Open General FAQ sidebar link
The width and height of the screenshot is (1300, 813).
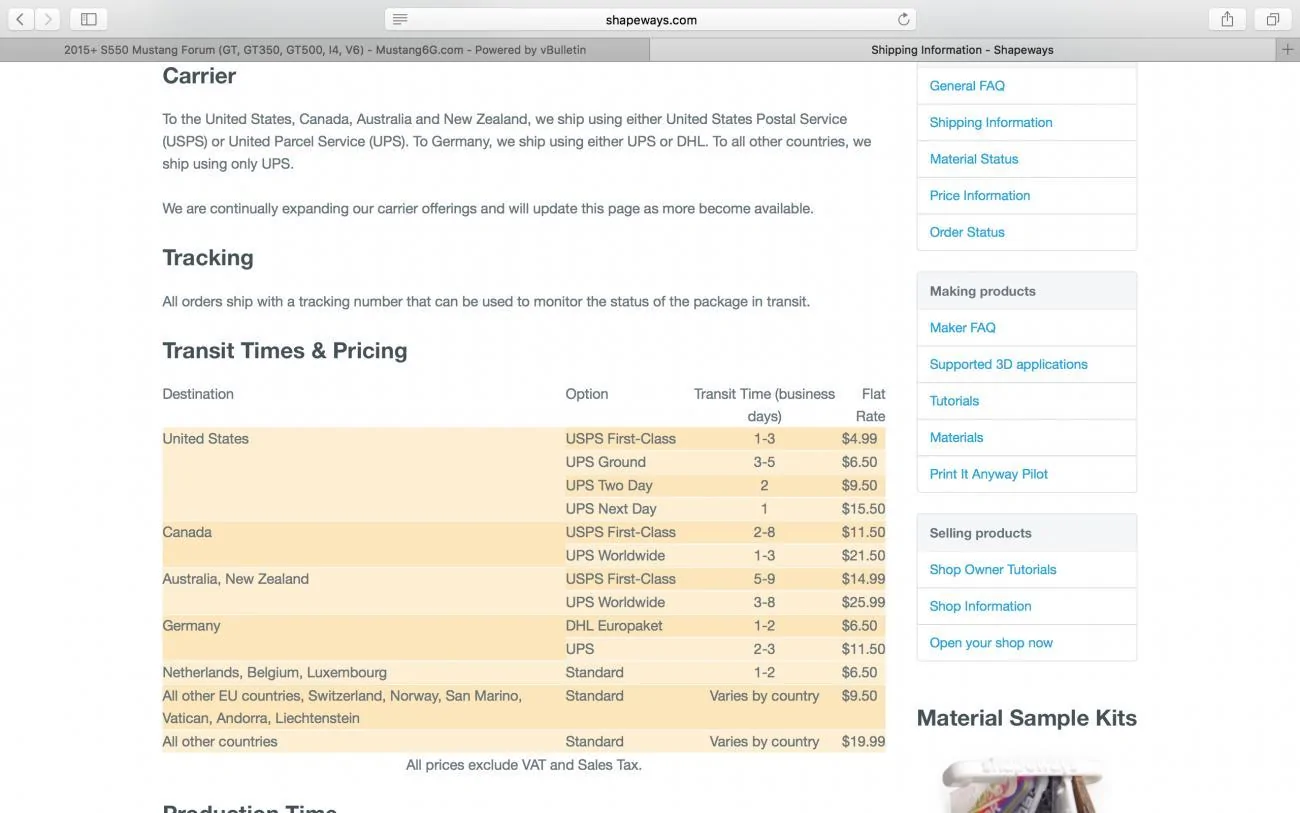[x=967, y=86]
